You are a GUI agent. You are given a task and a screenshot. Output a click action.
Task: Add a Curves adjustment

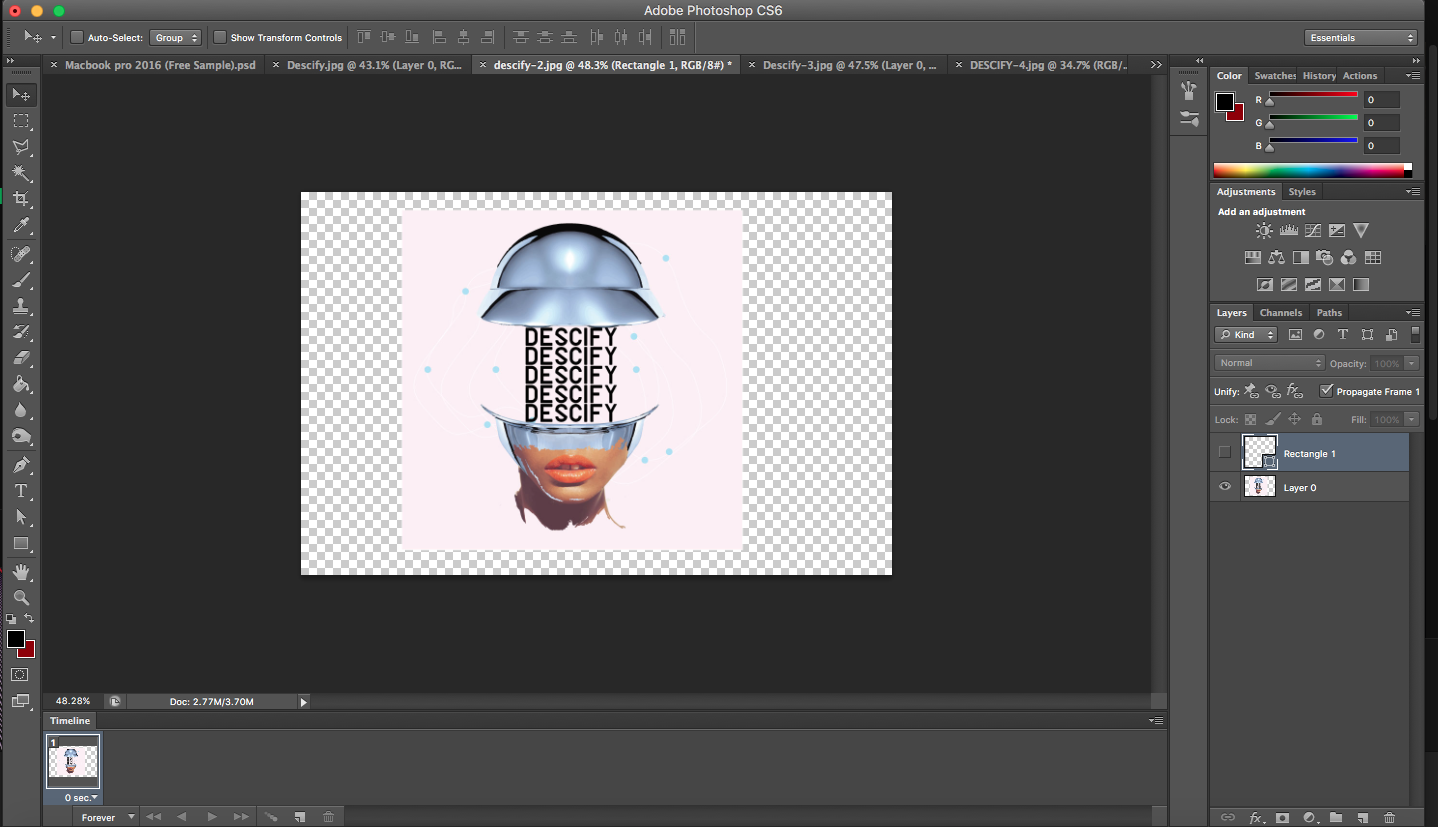pyautogui.click(x=1313, y=231)
